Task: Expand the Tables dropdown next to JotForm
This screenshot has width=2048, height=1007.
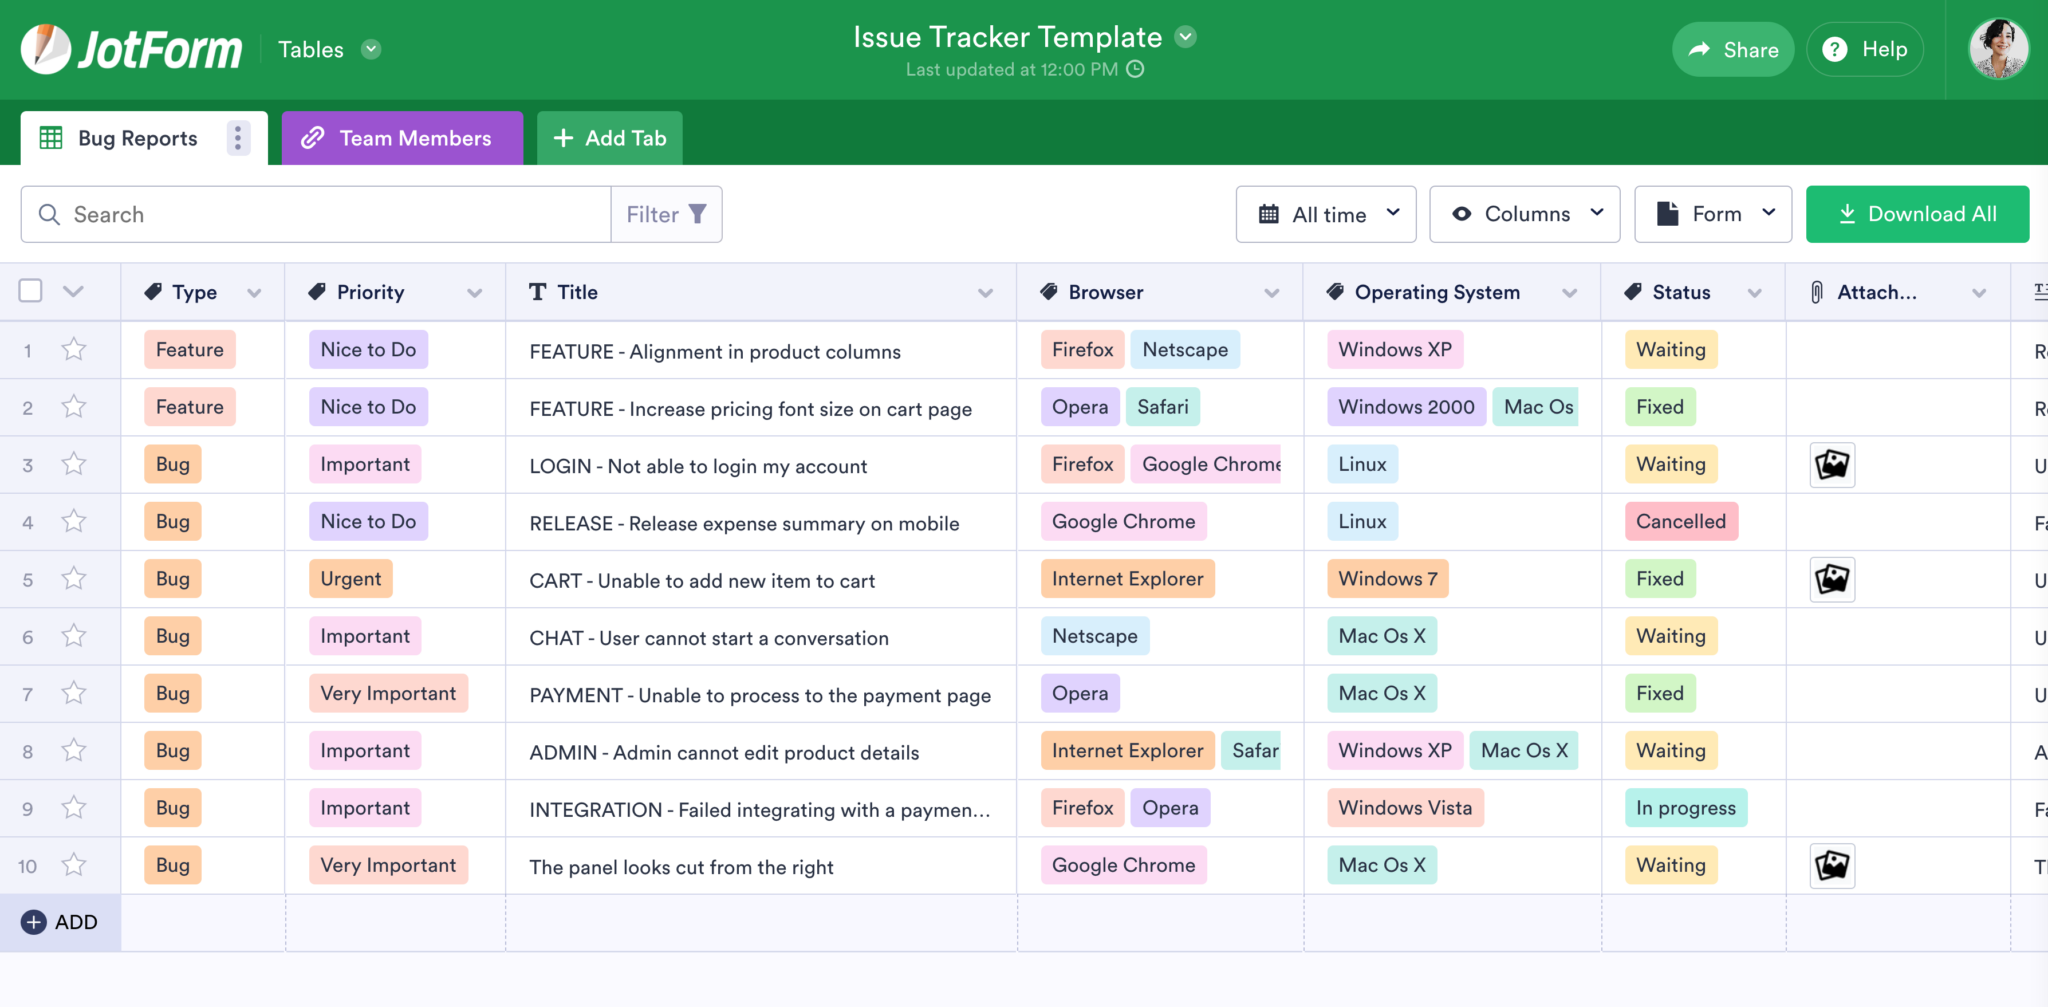Action: click(370, 48)
